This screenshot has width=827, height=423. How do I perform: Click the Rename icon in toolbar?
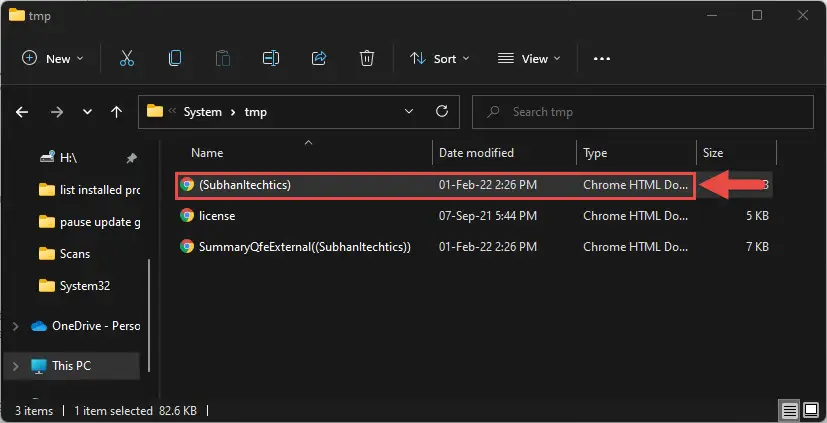pos(271,59)
